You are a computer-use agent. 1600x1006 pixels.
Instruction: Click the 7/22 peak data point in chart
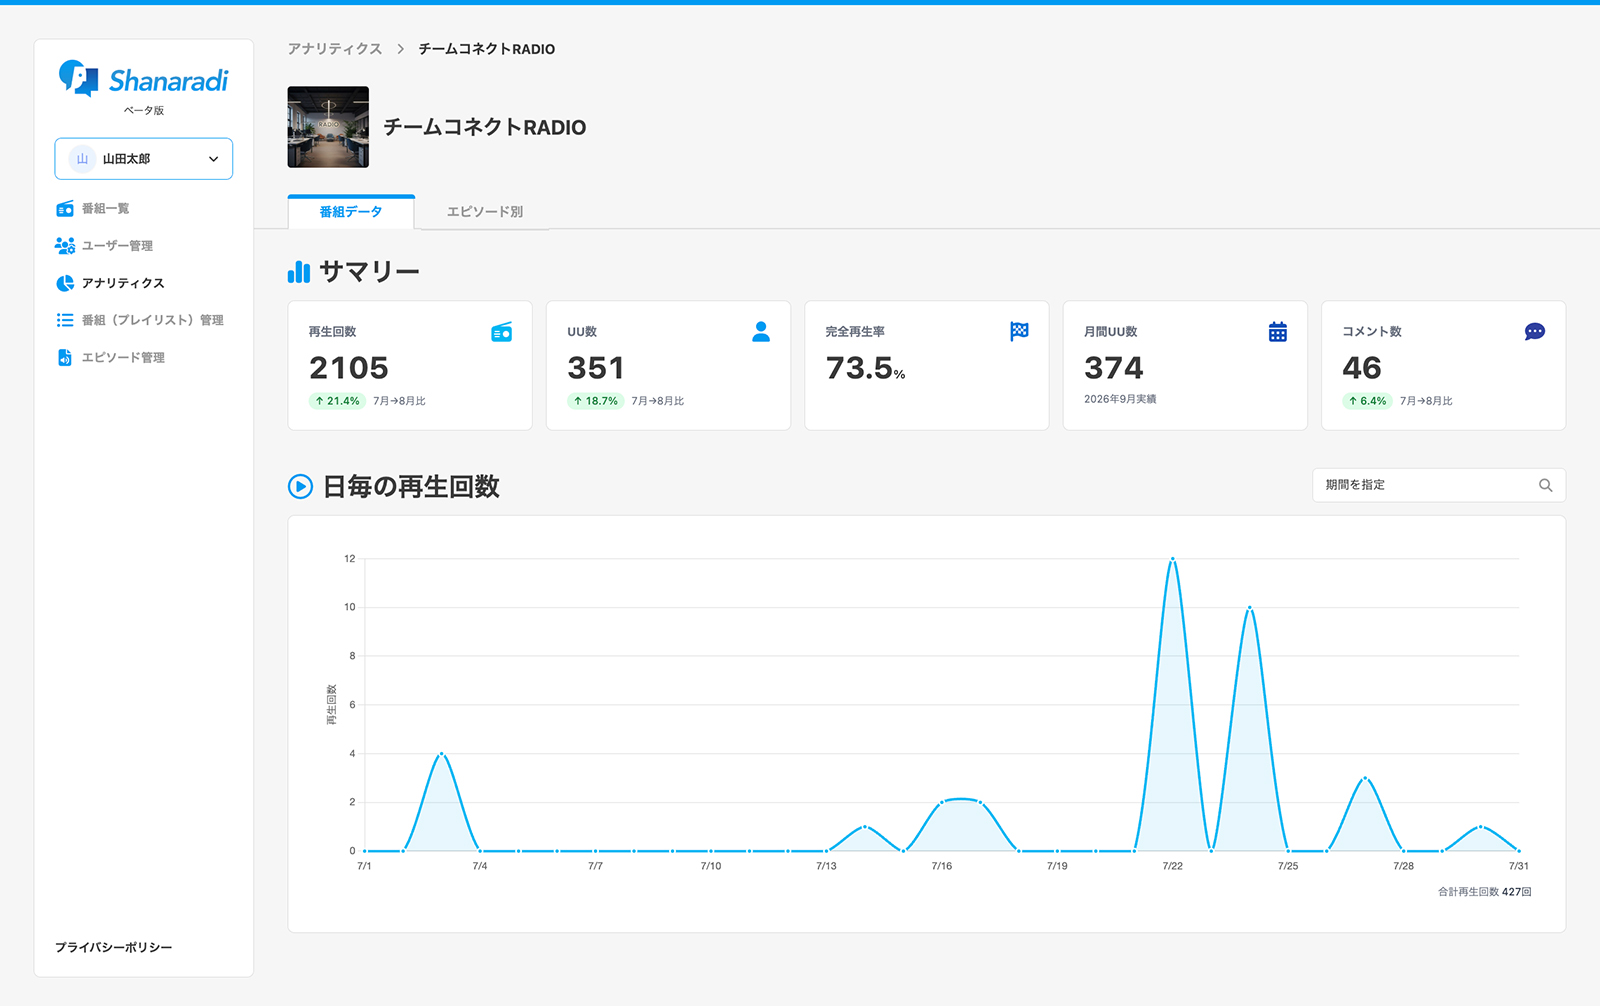pyautogui.click(x=1172, y=559)
